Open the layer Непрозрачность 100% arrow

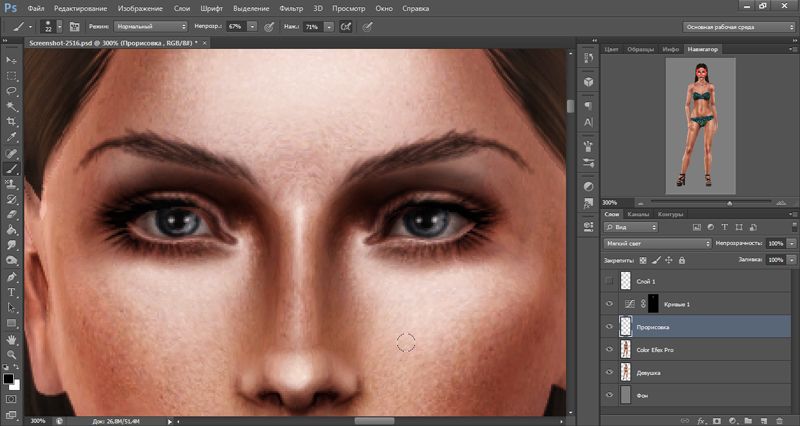(x=791, y=244)
